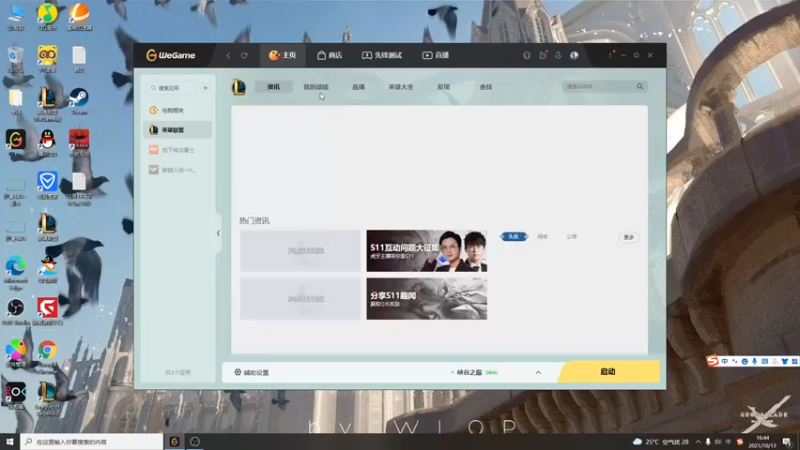
Task: Open the Recycle Bin desktop icon
Action: click(16, 59)
